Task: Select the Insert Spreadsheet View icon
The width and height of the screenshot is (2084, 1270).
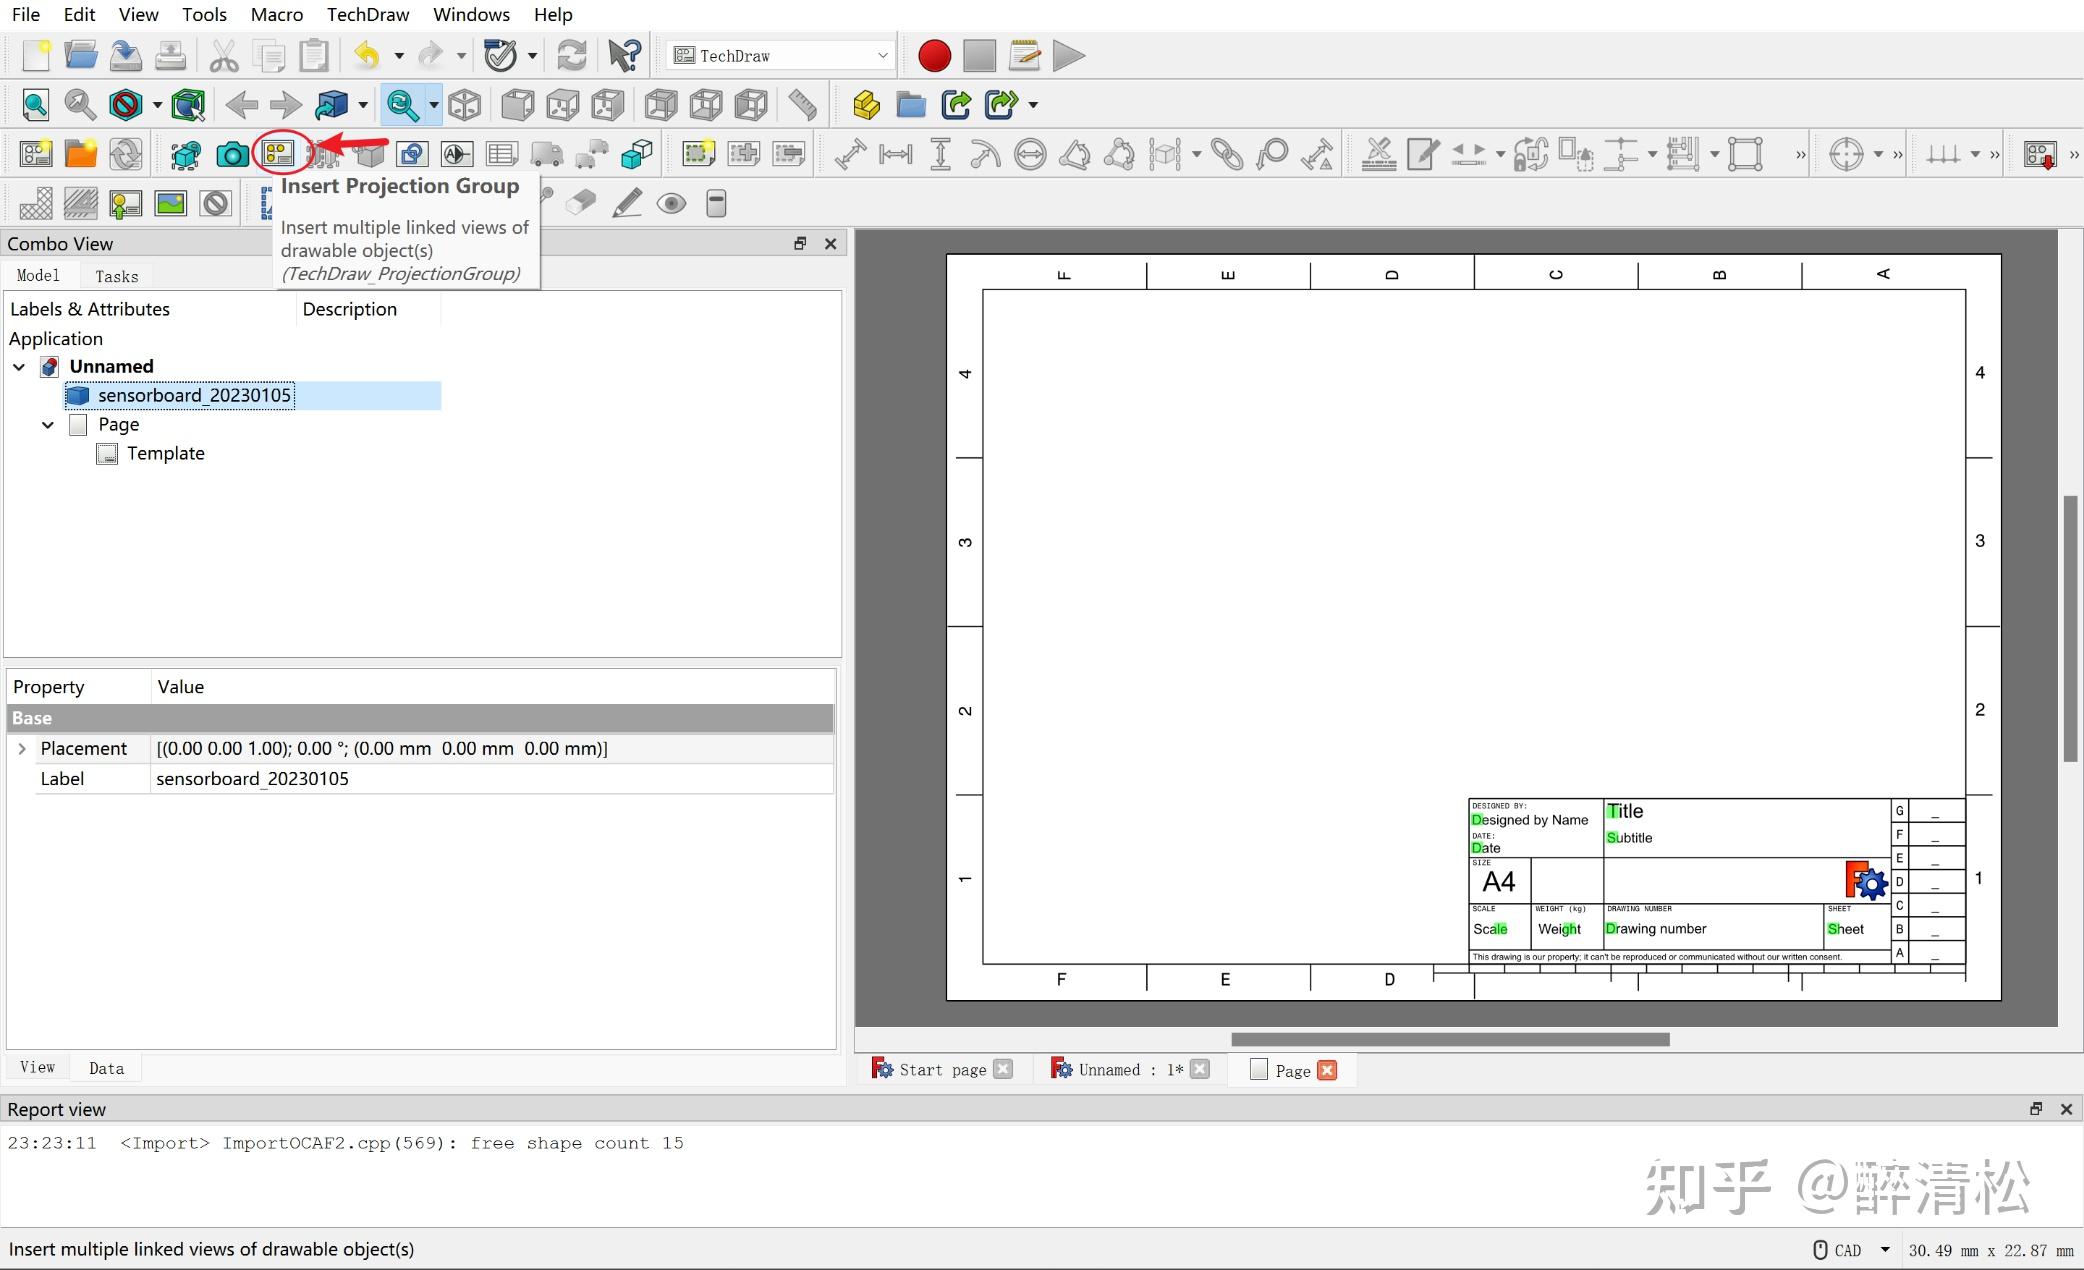Action: click(x=501, y=154)
